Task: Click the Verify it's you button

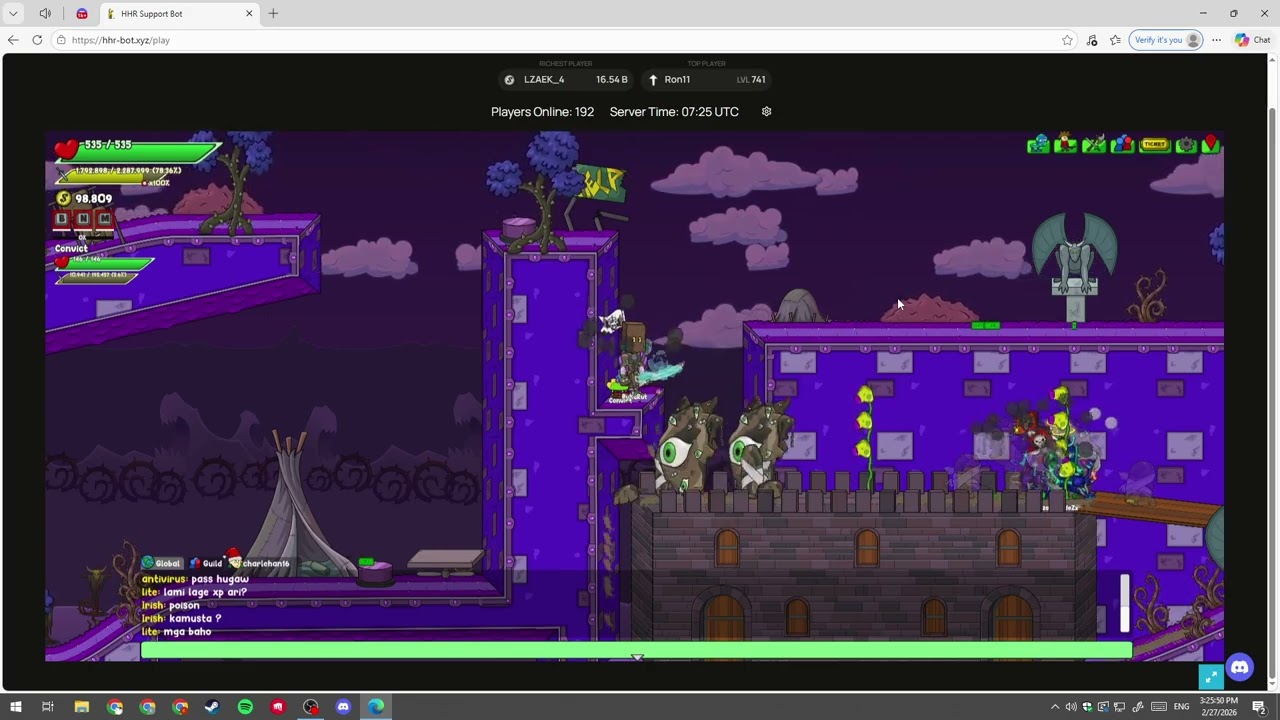Action: (x=1166, y=40)
